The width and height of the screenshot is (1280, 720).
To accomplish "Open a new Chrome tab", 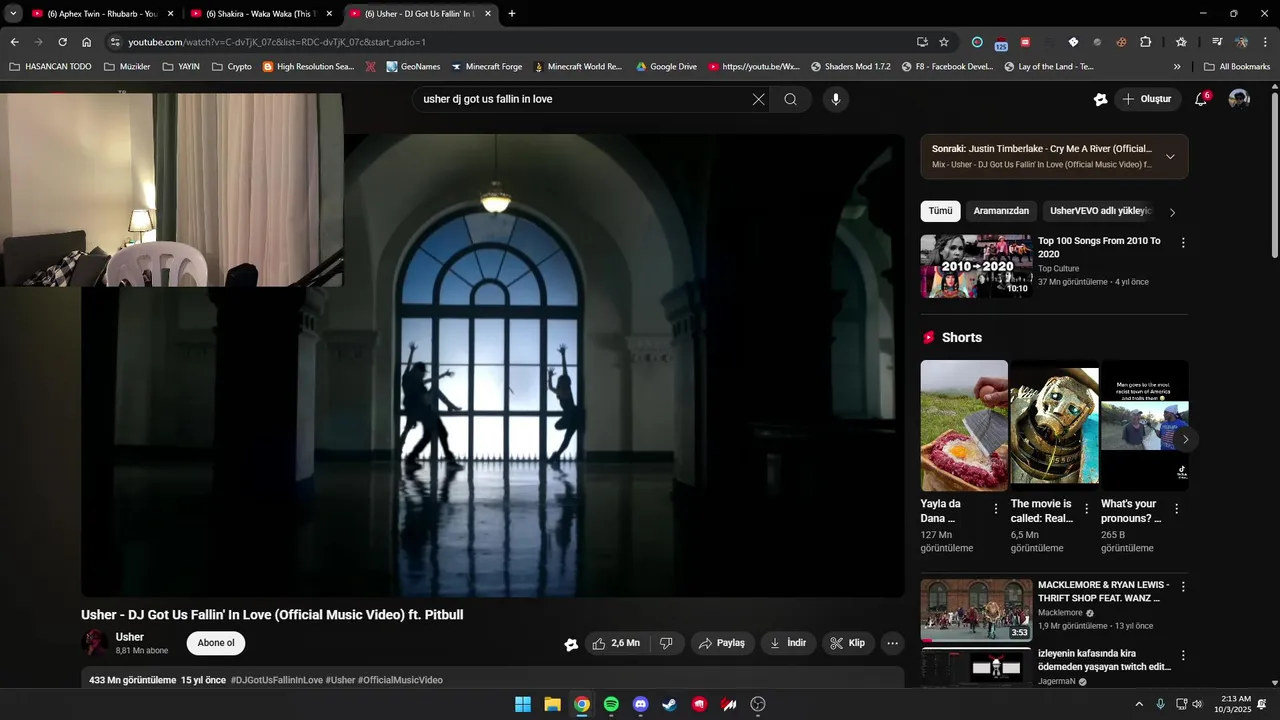I will click(x=512, y=14).
